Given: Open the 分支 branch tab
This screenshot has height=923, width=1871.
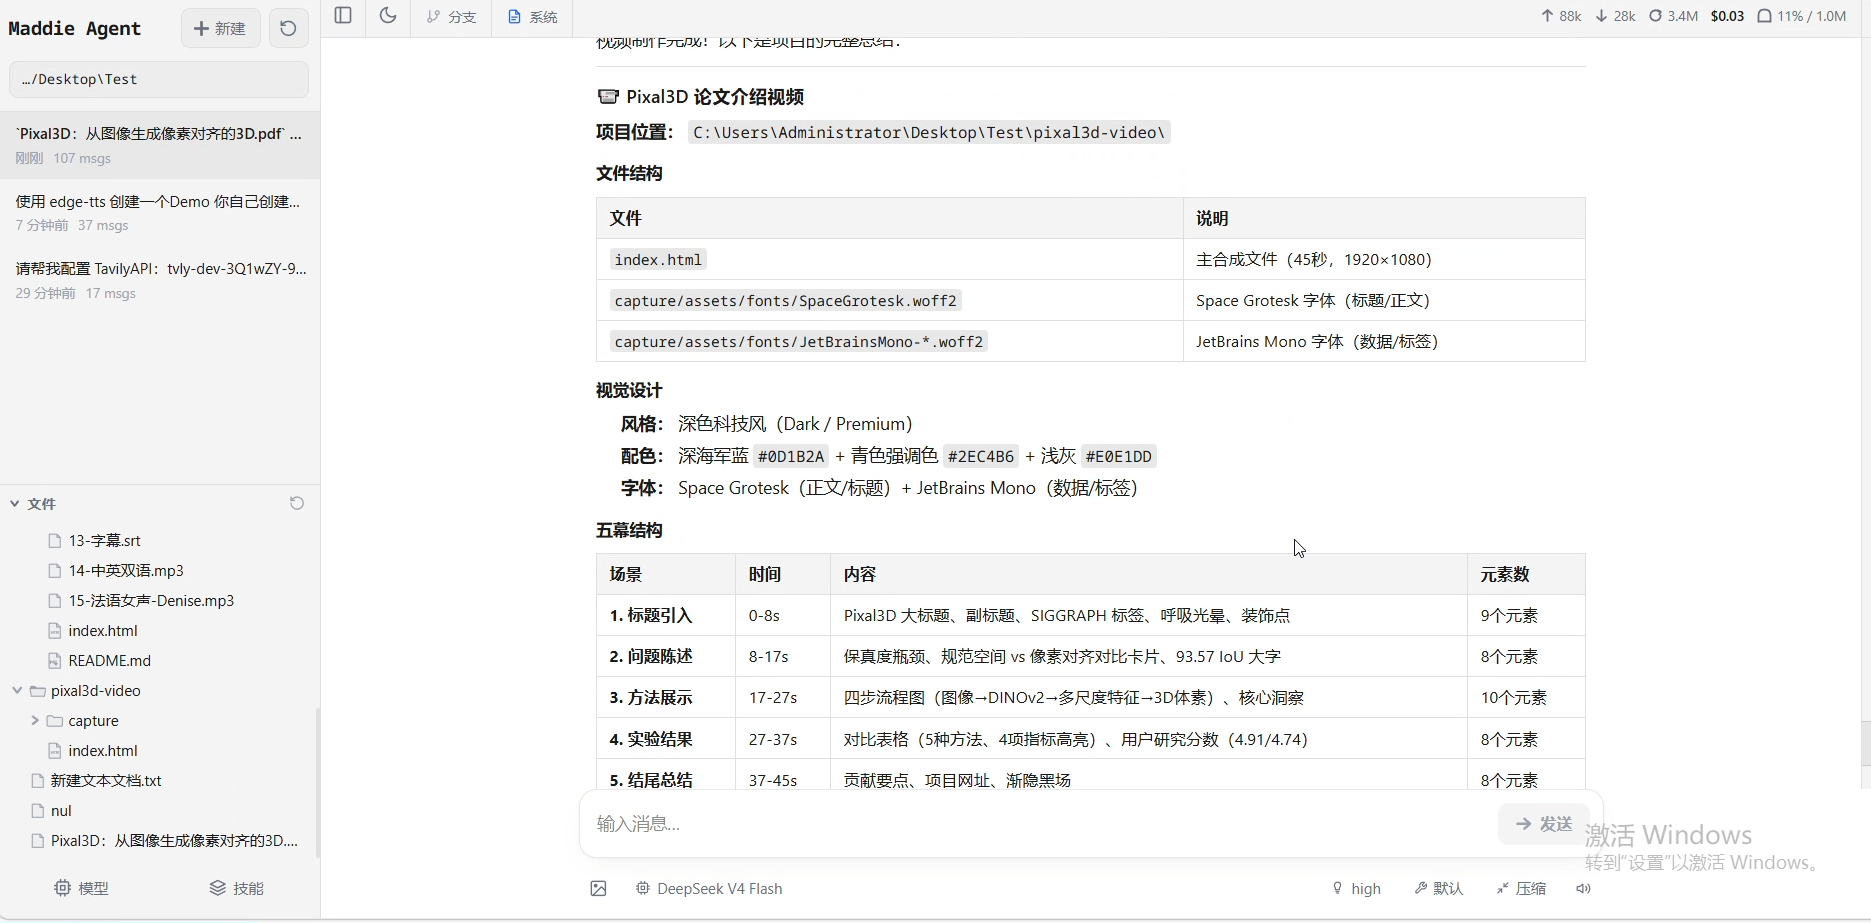Looking at the screenshot, I should 451,17.
